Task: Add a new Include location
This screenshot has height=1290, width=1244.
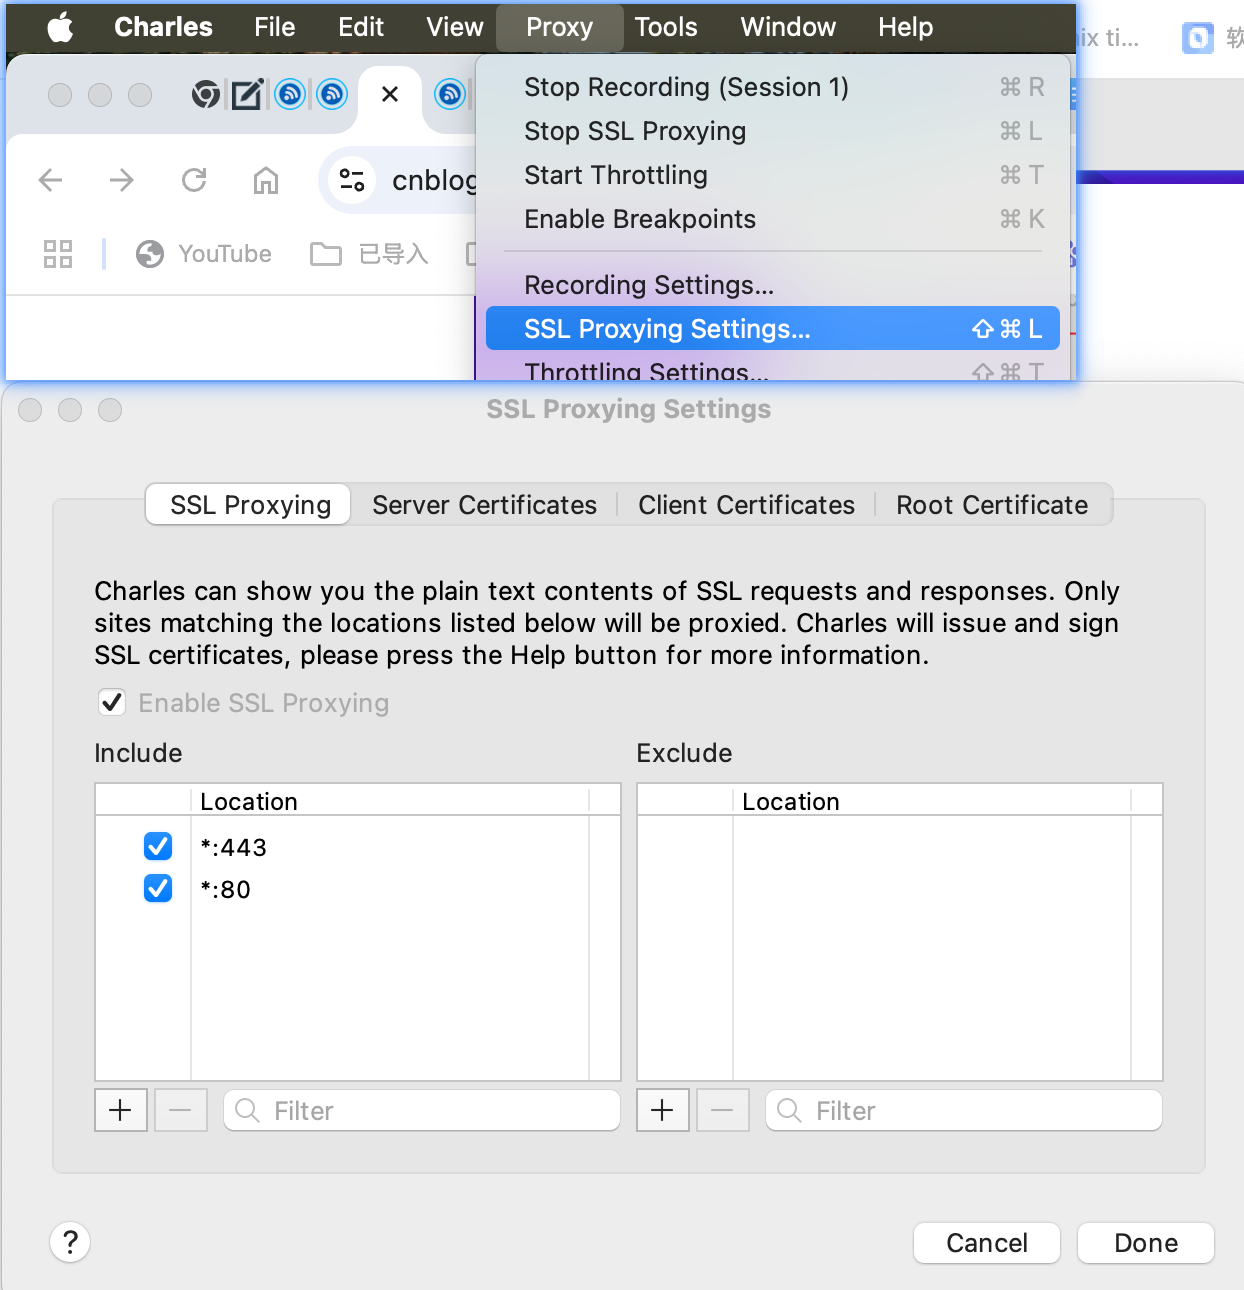Action: pos(121,1110)
